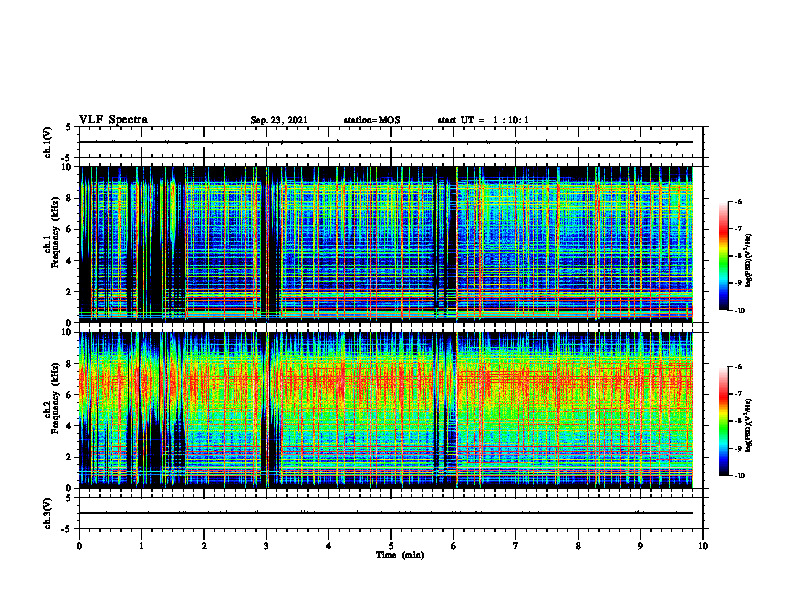Click the ch.2 colorbar 'log(PSD)' label
The height and width of the screenshot is (612, 792).
point(749,425)
